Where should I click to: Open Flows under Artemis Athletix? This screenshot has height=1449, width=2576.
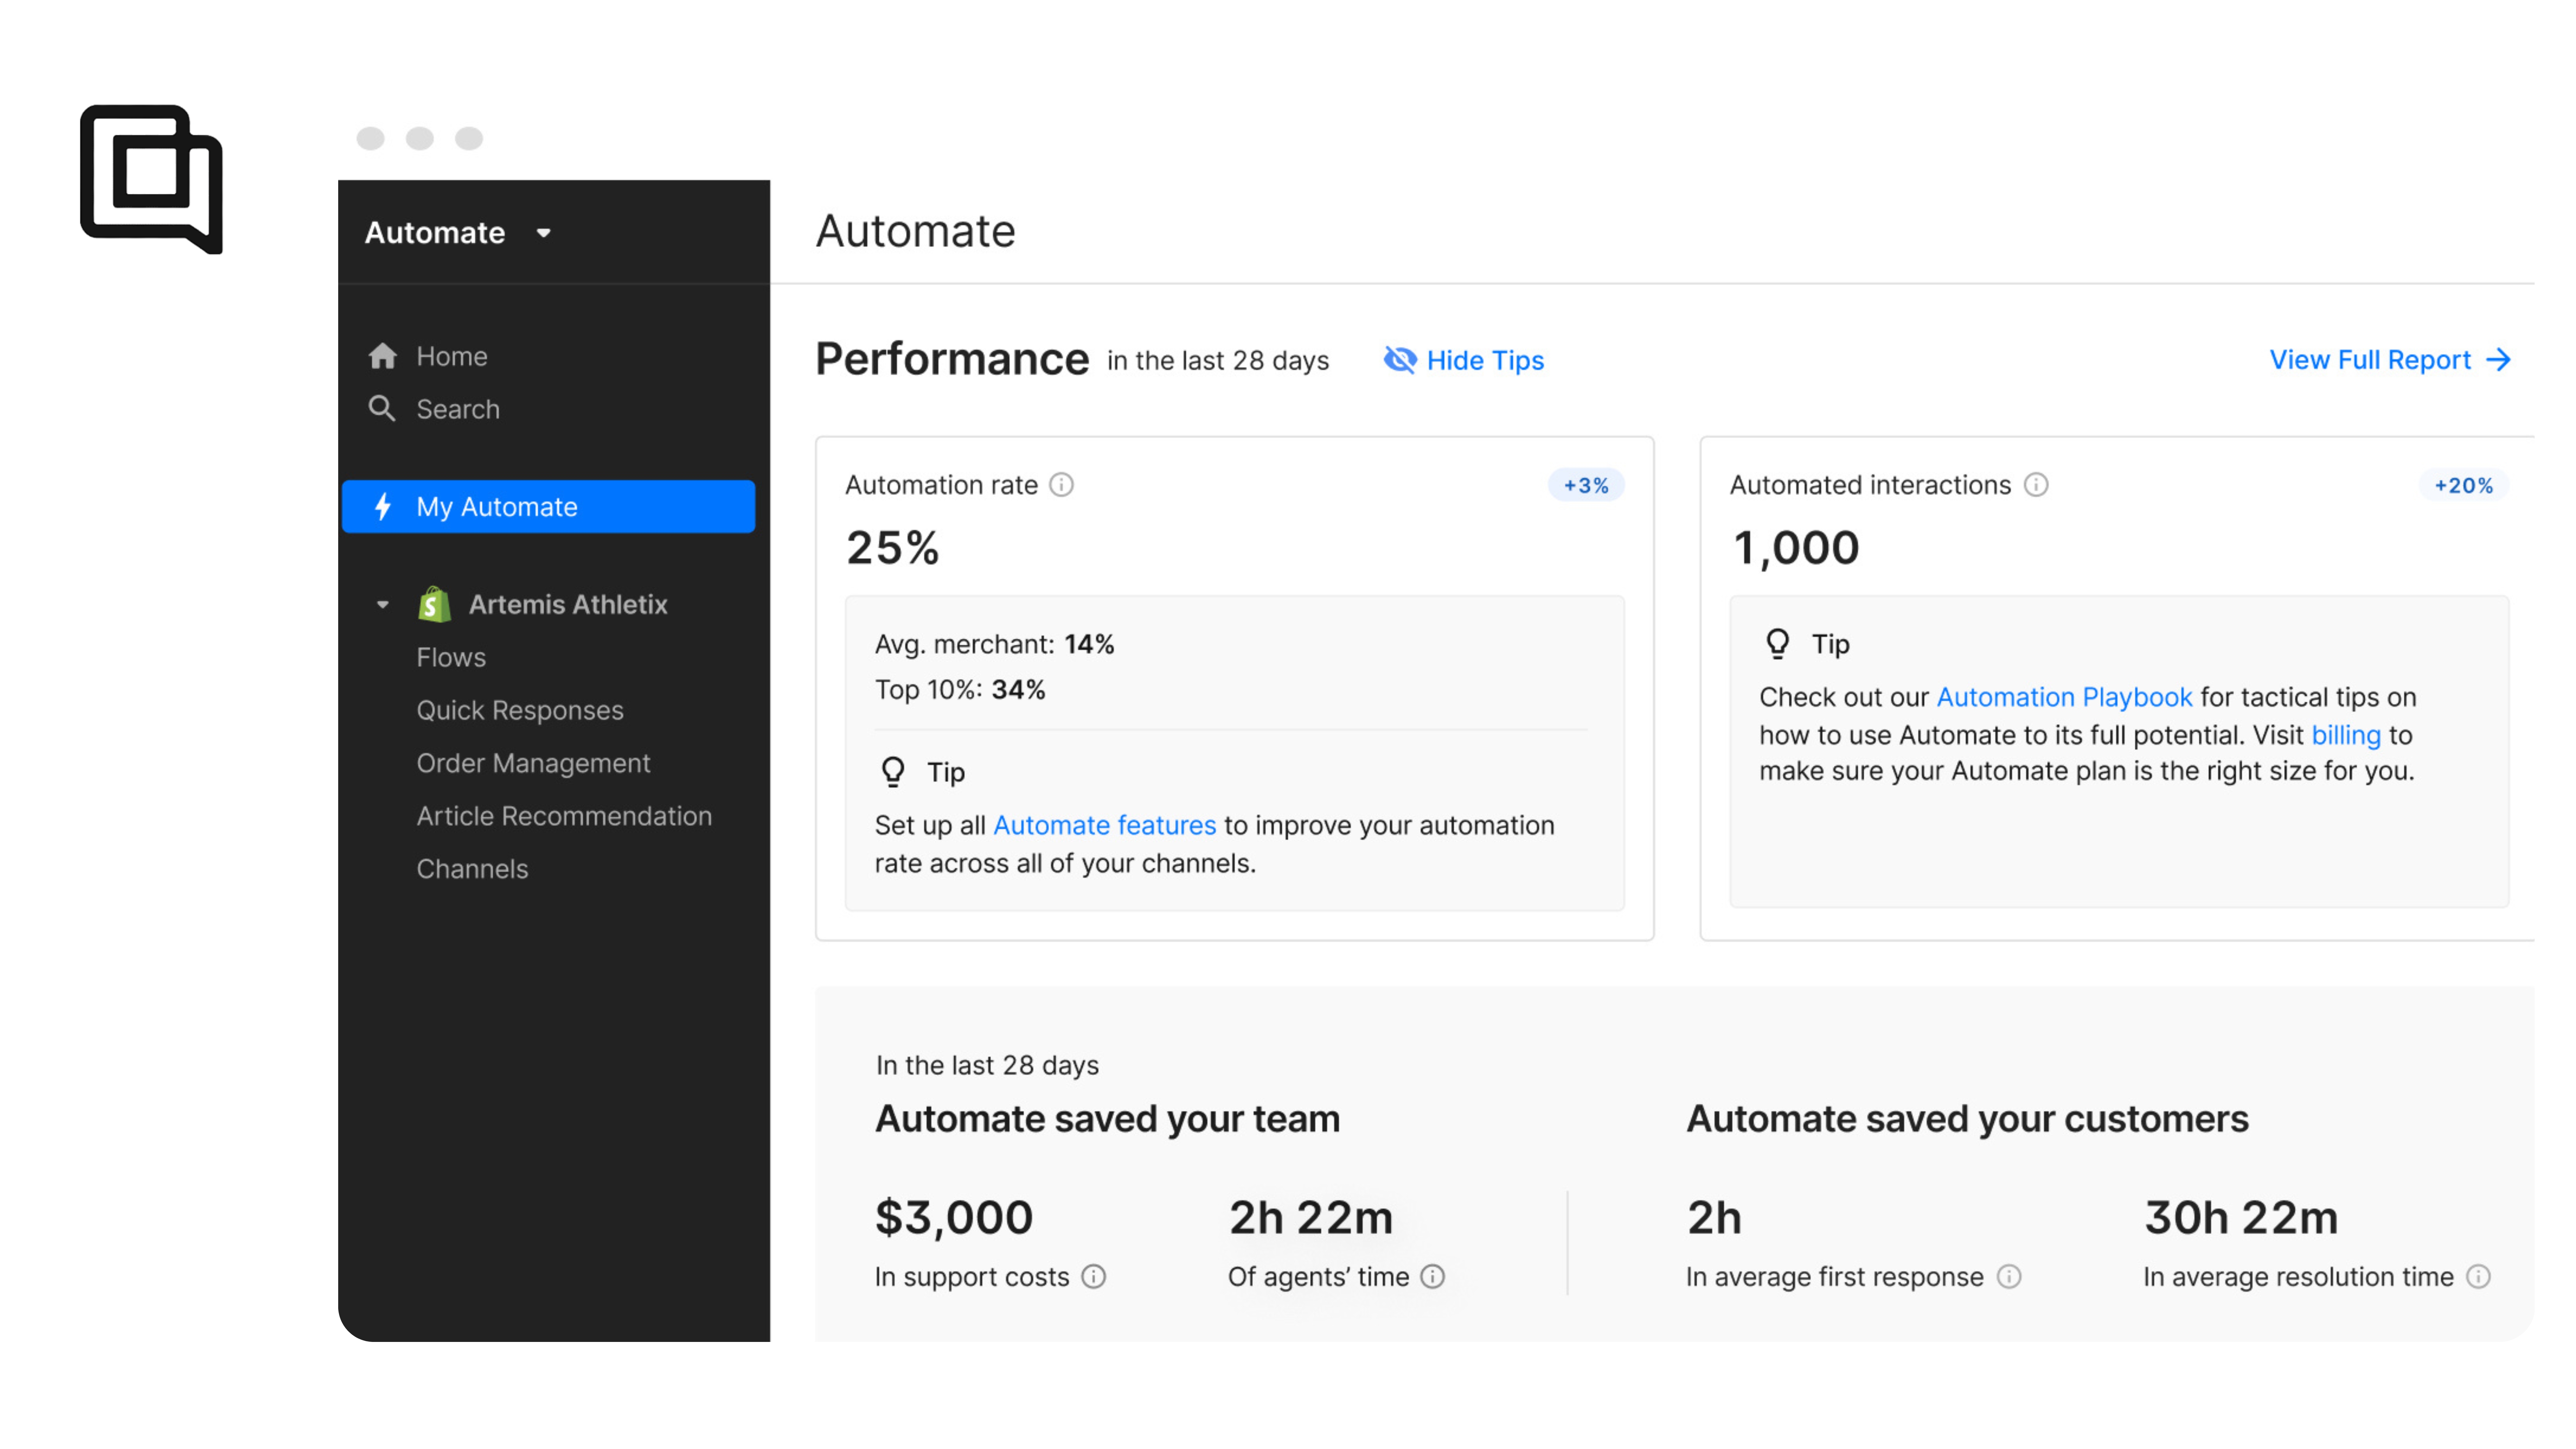coord(451,657)
